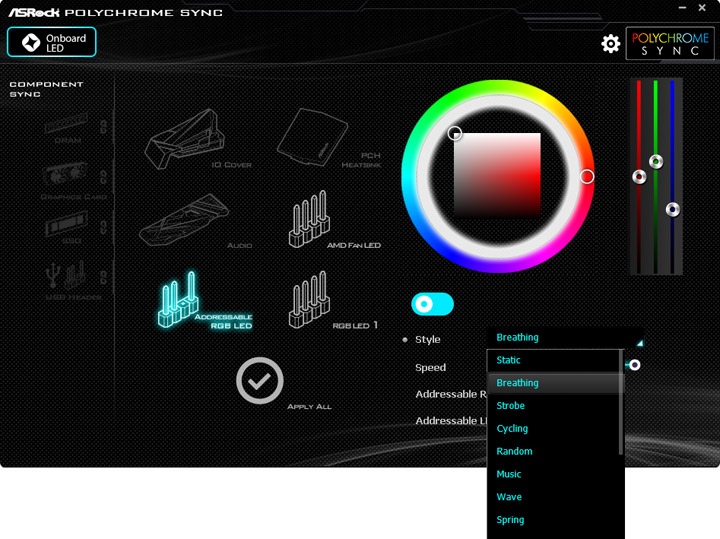Collapse the Style dropdown showing Breathing

coord(566,338)
